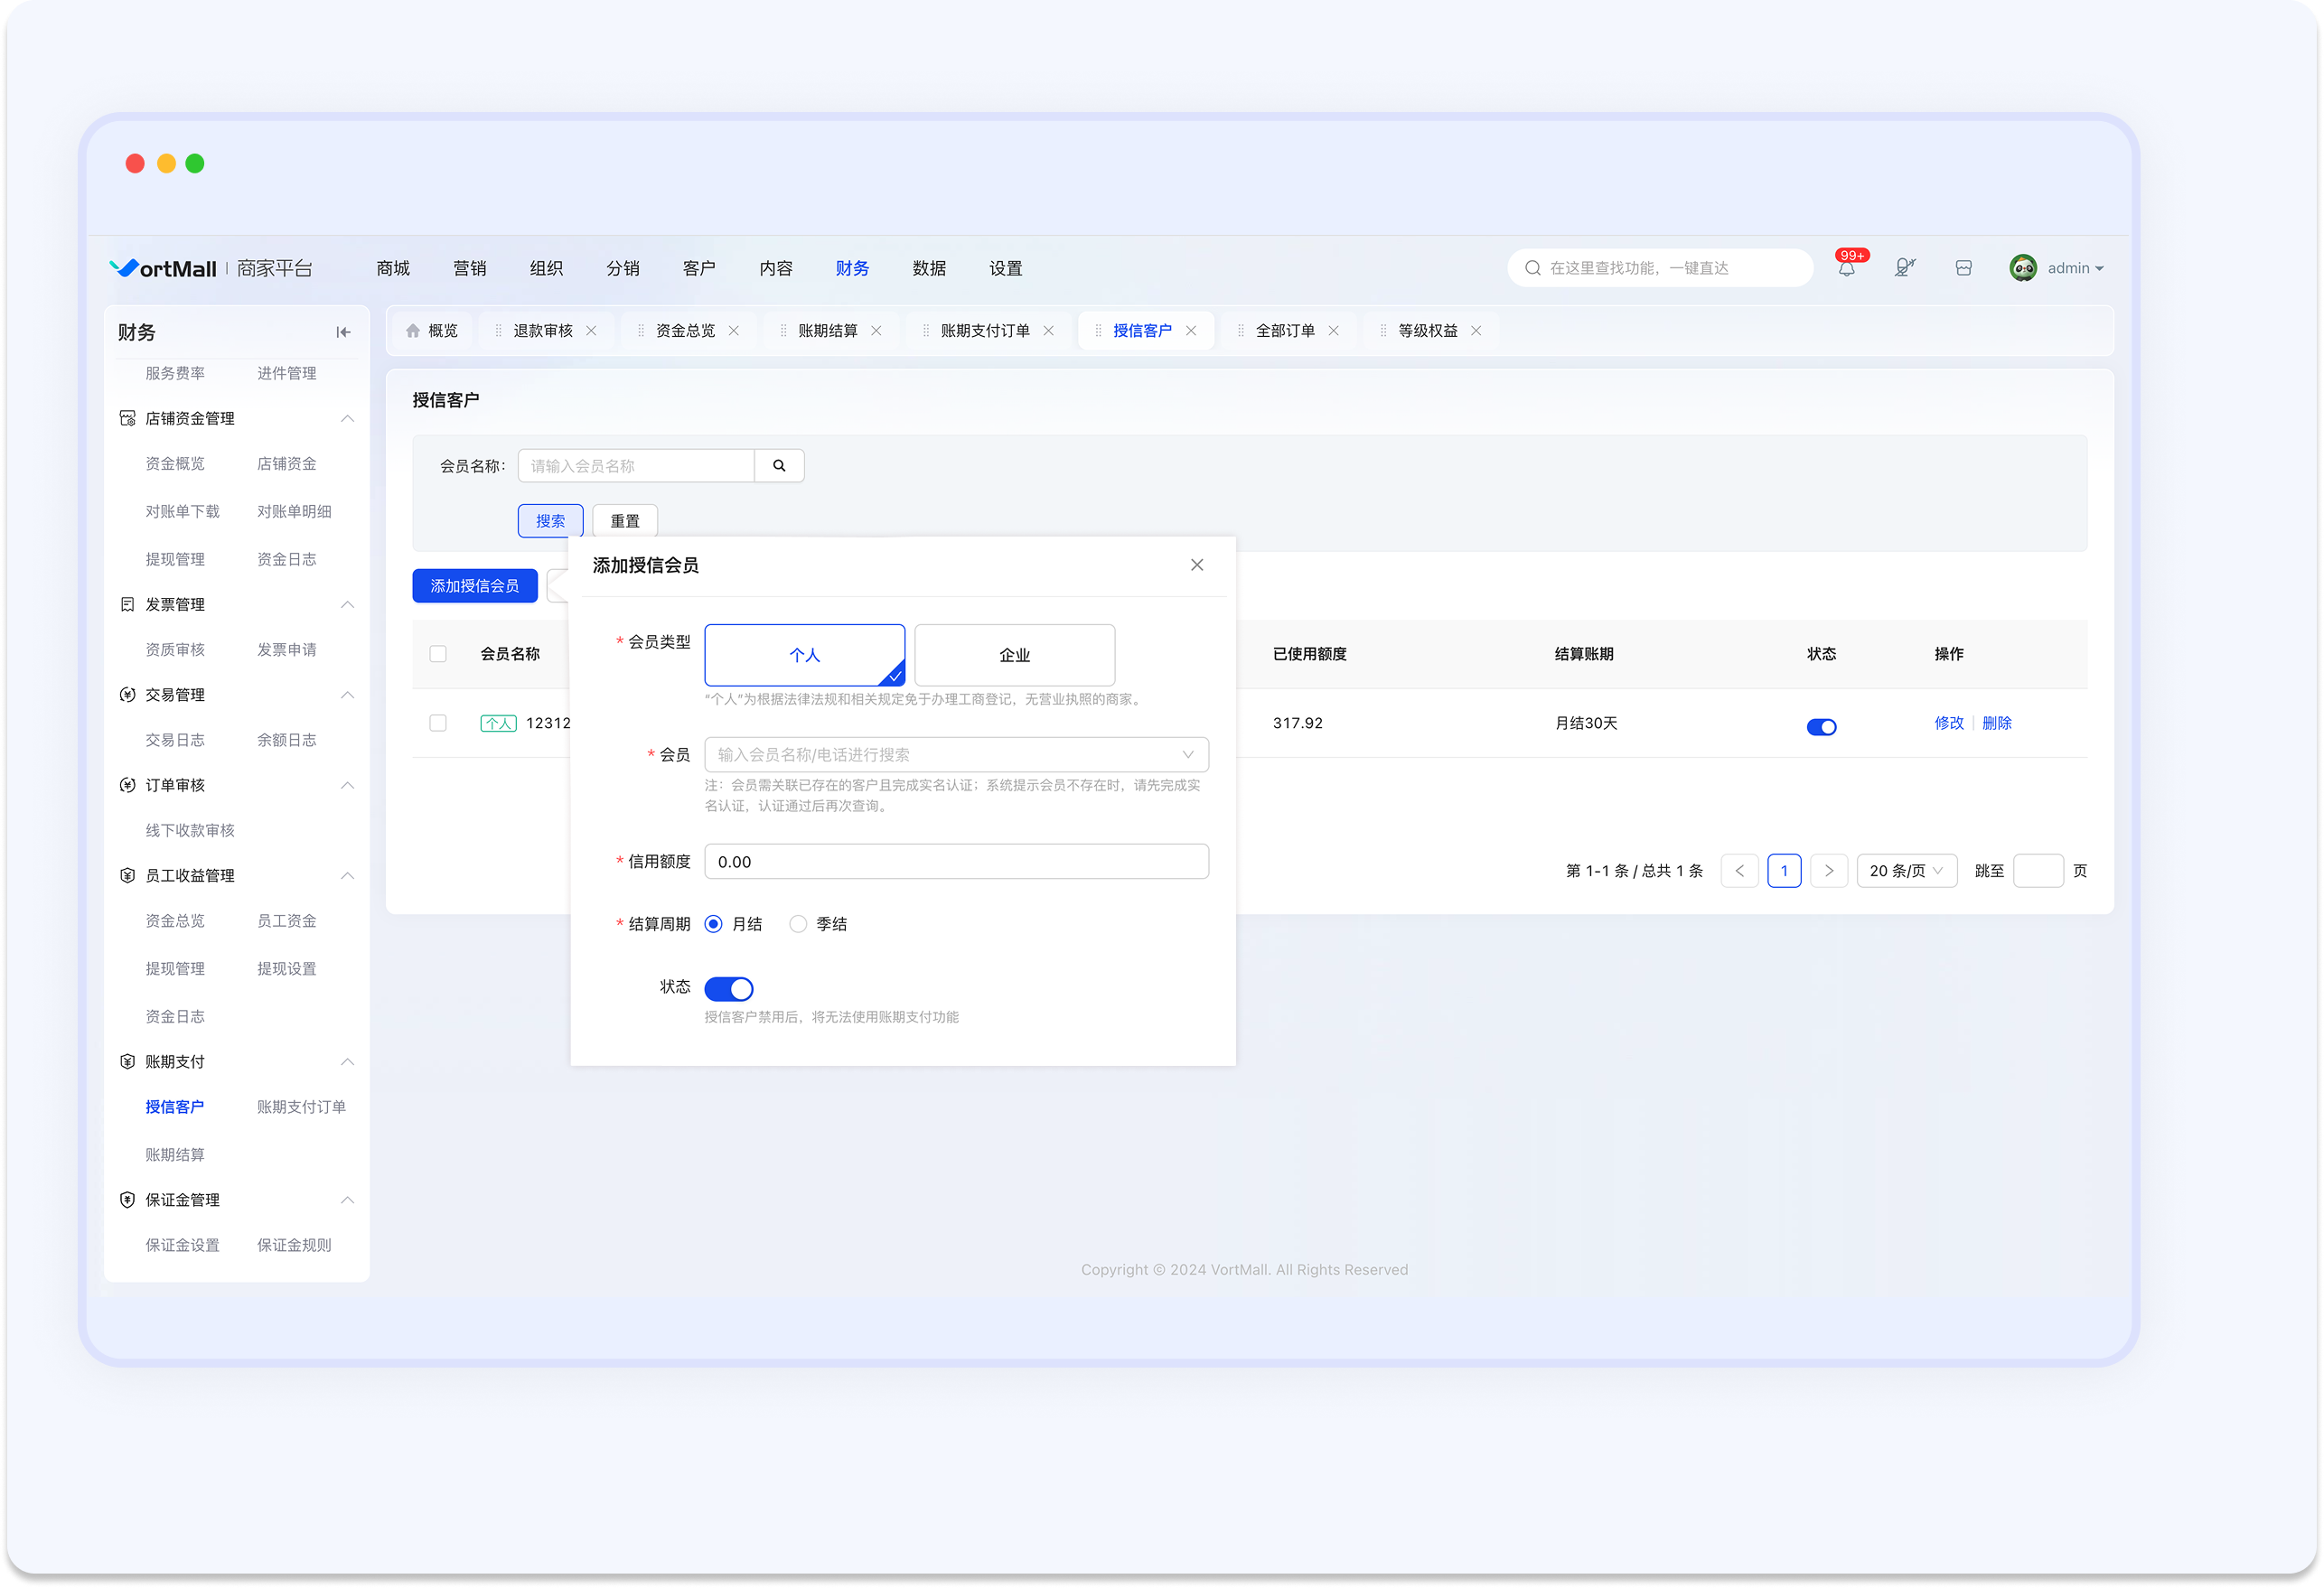Viewport: 2324px width, 1588px height.
Task: Collapse the 财务 sidebar with the arrow icon
Action: click(x=343, y=332)
